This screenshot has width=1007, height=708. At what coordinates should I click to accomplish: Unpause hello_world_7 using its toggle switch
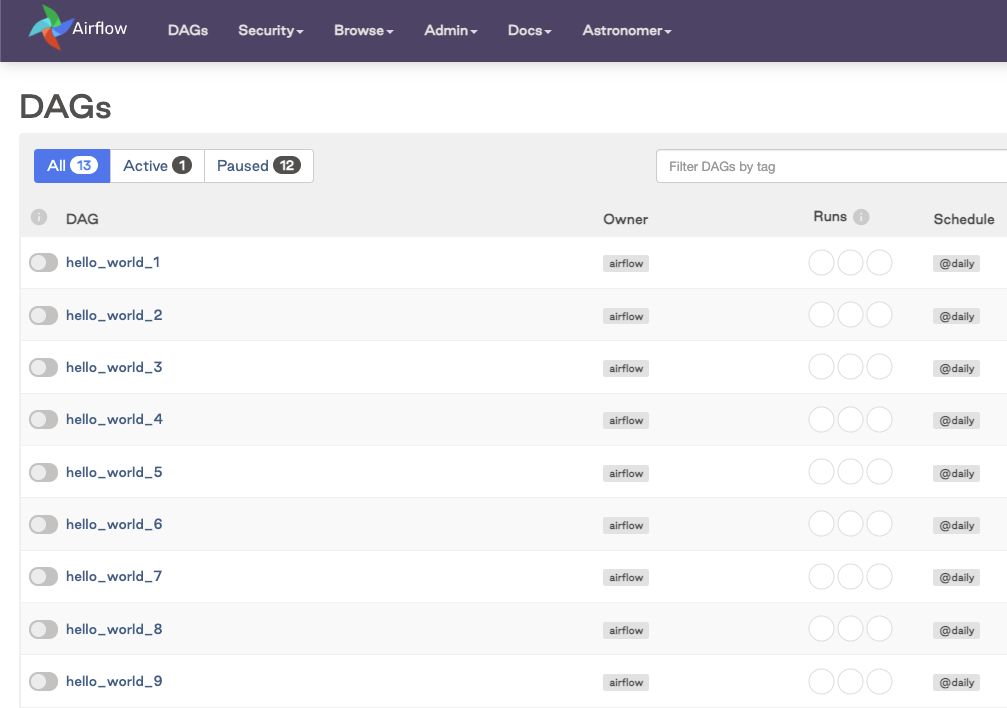click(43, 576)
